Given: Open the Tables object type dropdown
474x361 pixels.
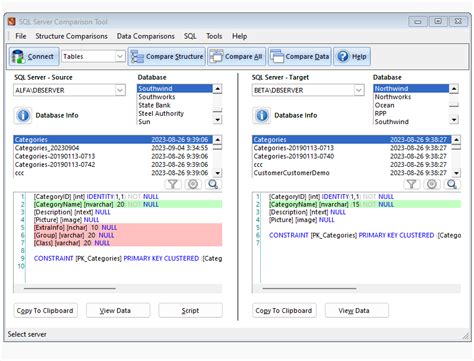Looking at the screenshot, I should coord(120,56).
